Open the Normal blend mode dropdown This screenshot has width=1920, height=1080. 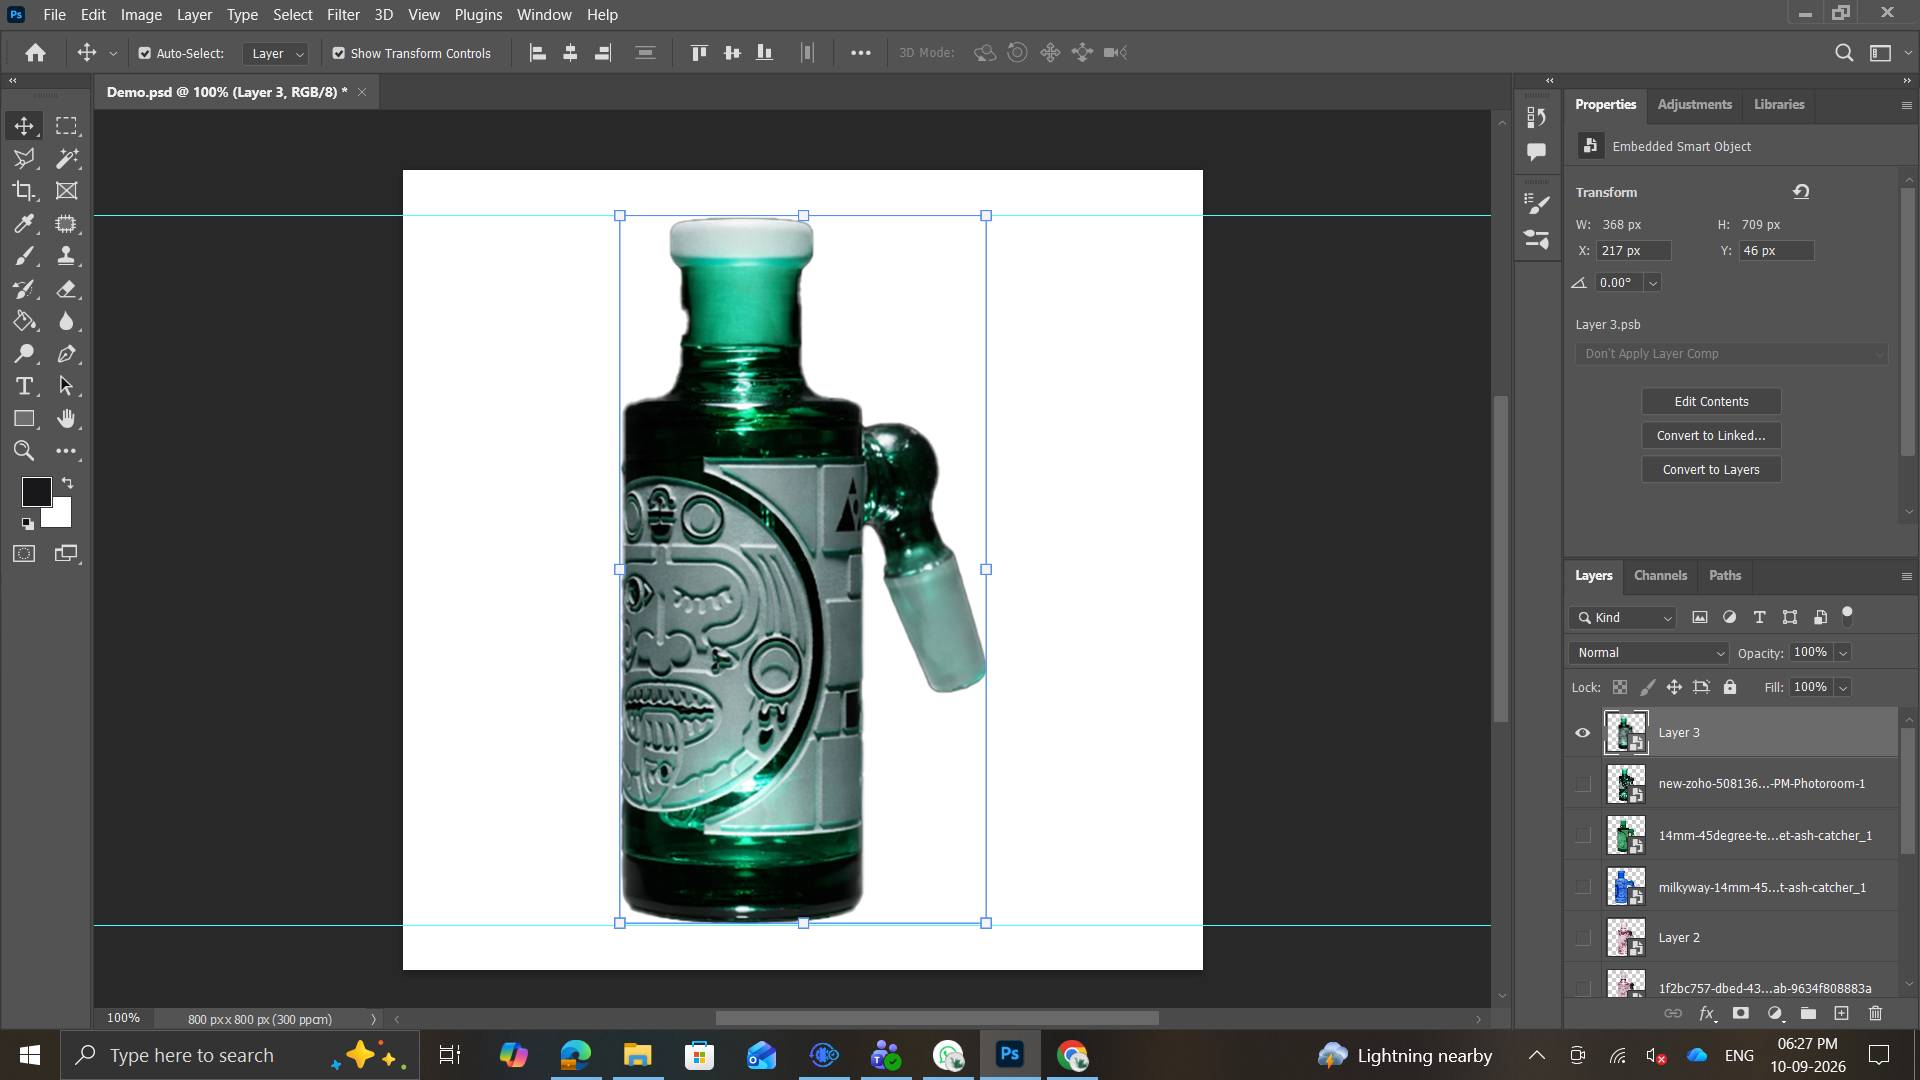1648,653
